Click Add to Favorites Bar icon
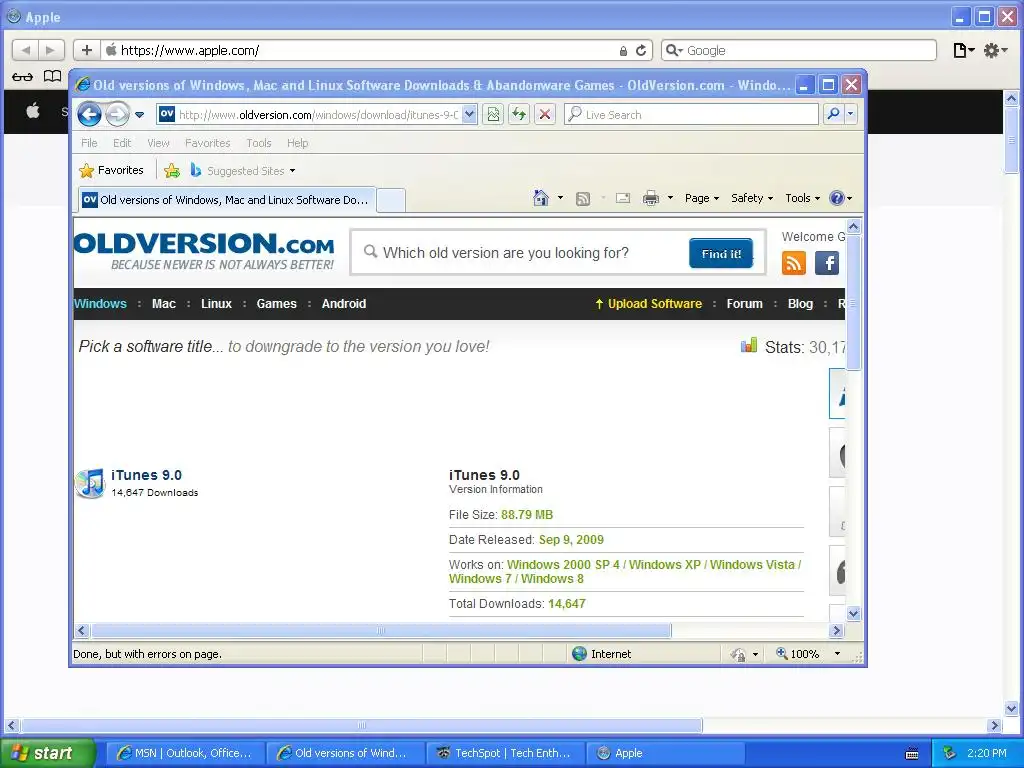 tap(172, 170)
